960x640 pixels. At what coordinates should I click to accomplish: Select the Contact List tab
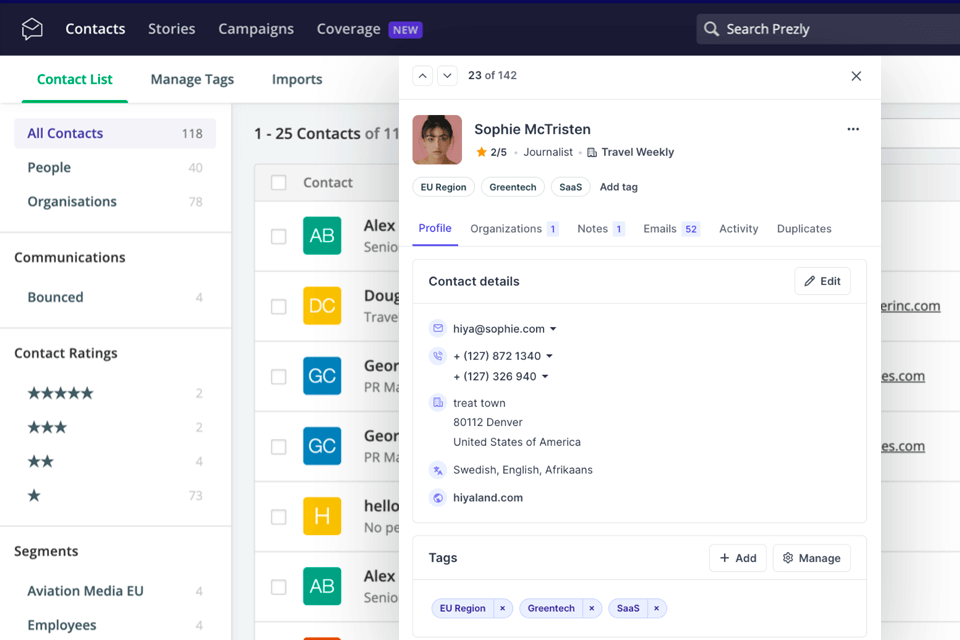[75, 80]
